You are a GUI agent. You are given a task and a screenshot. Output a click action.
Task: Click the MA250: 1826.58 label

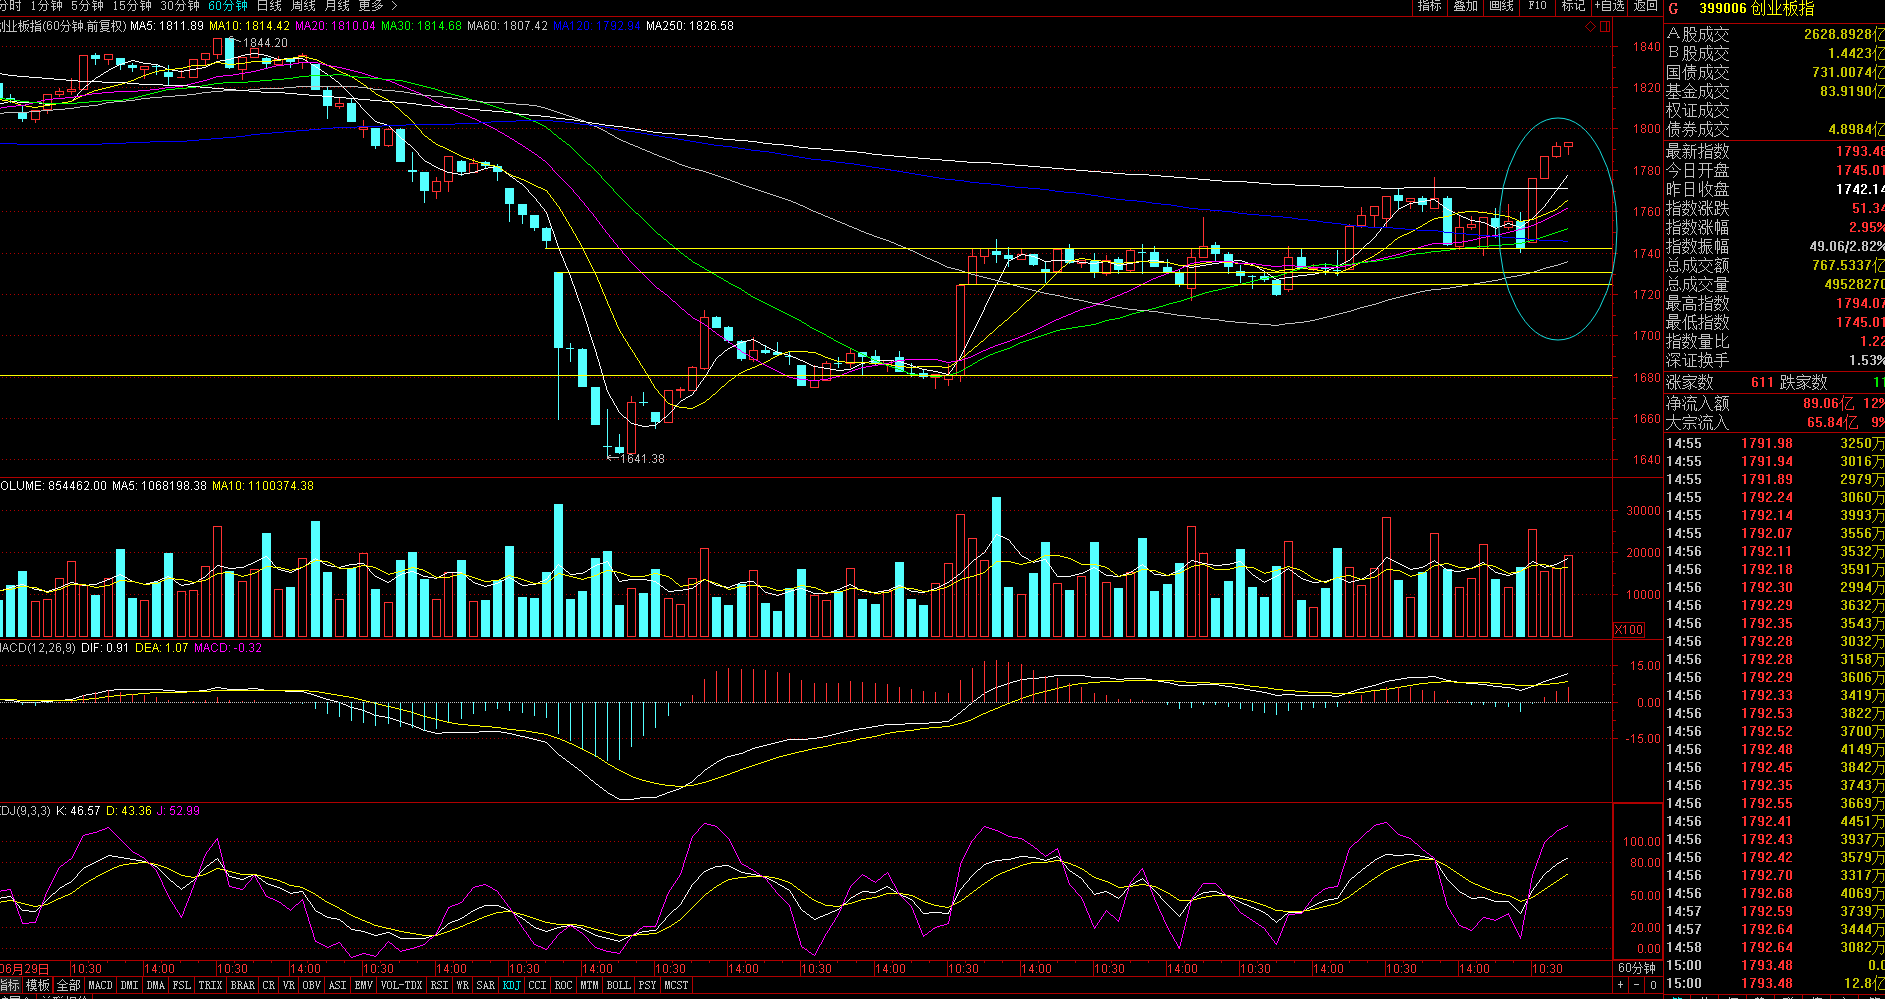tap(690, 26)
